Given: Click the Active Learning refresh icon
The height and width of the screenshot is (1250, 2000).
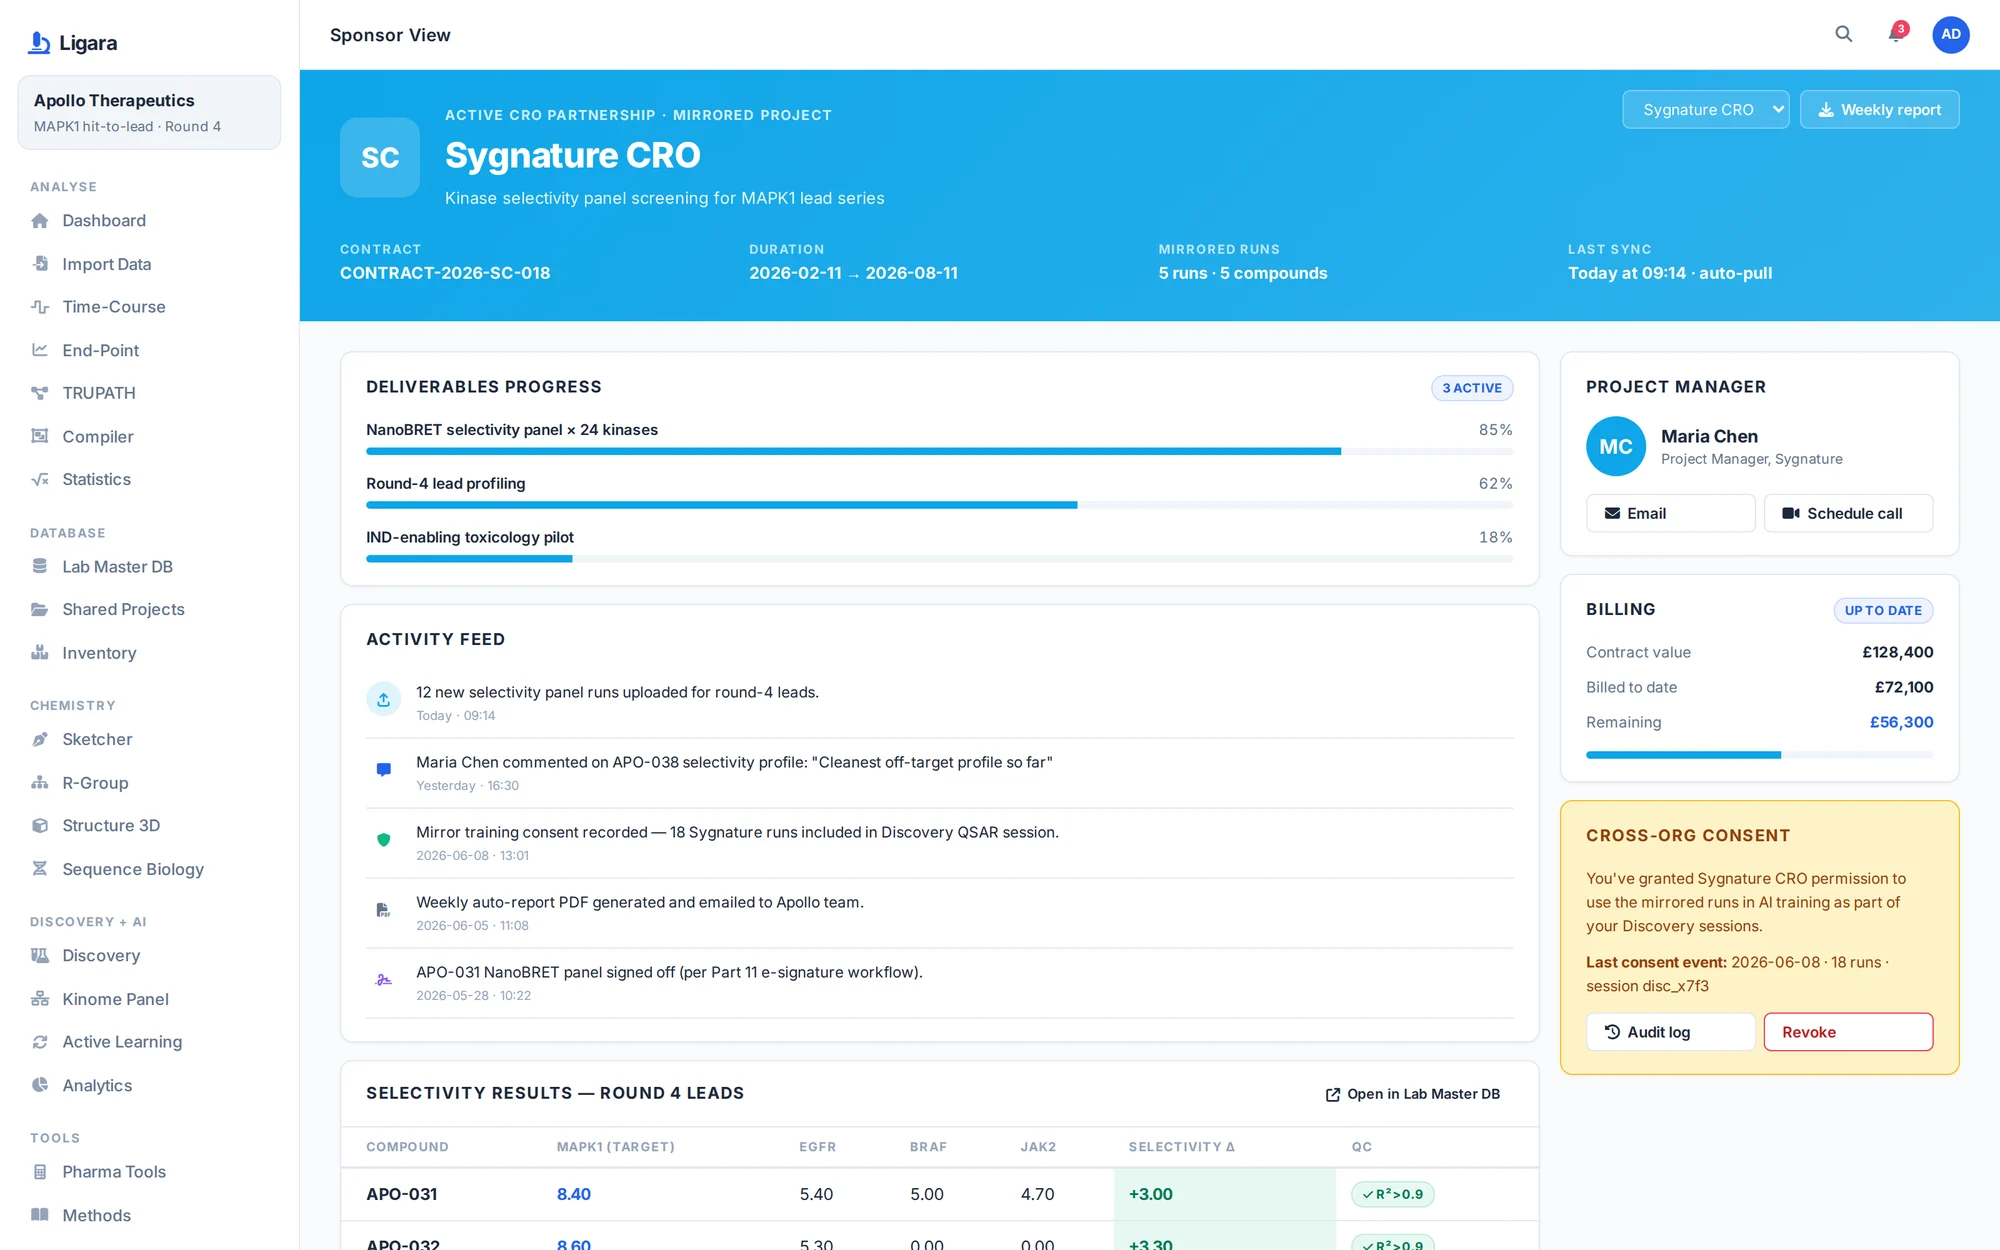Looking at the screenshot, I should [x=40, y=1041].
